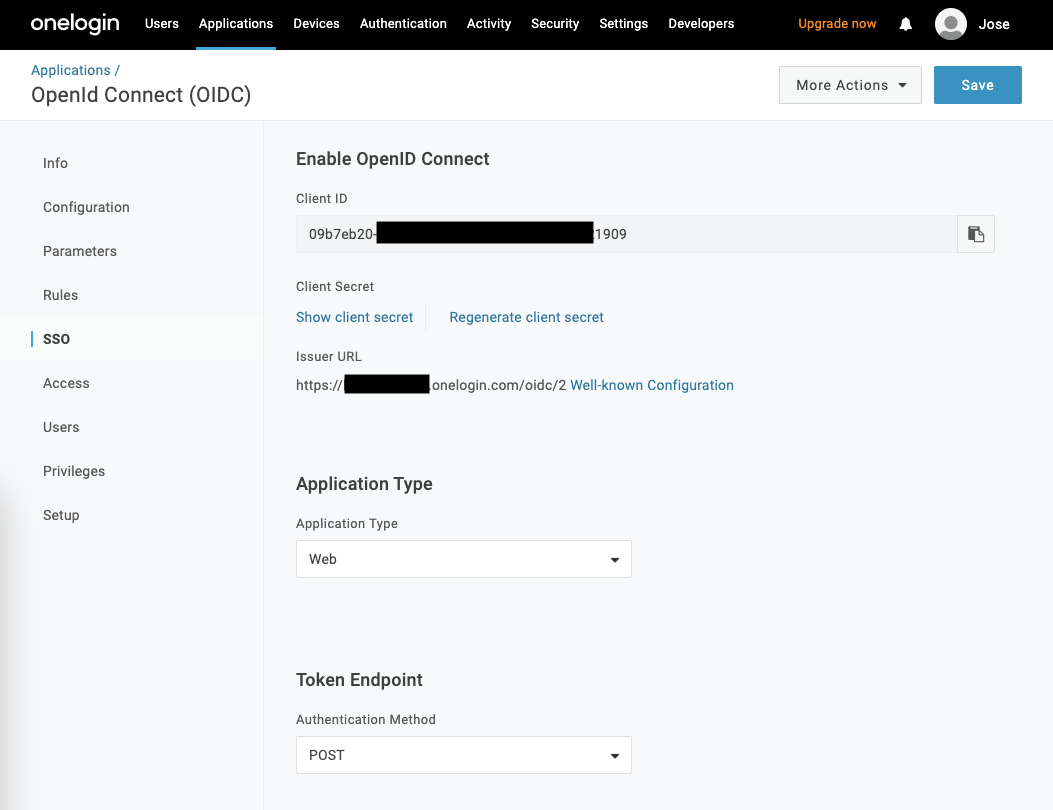The image size is (1053, 810).
Task: Go to the Rules section
Action: coord(60,295)
